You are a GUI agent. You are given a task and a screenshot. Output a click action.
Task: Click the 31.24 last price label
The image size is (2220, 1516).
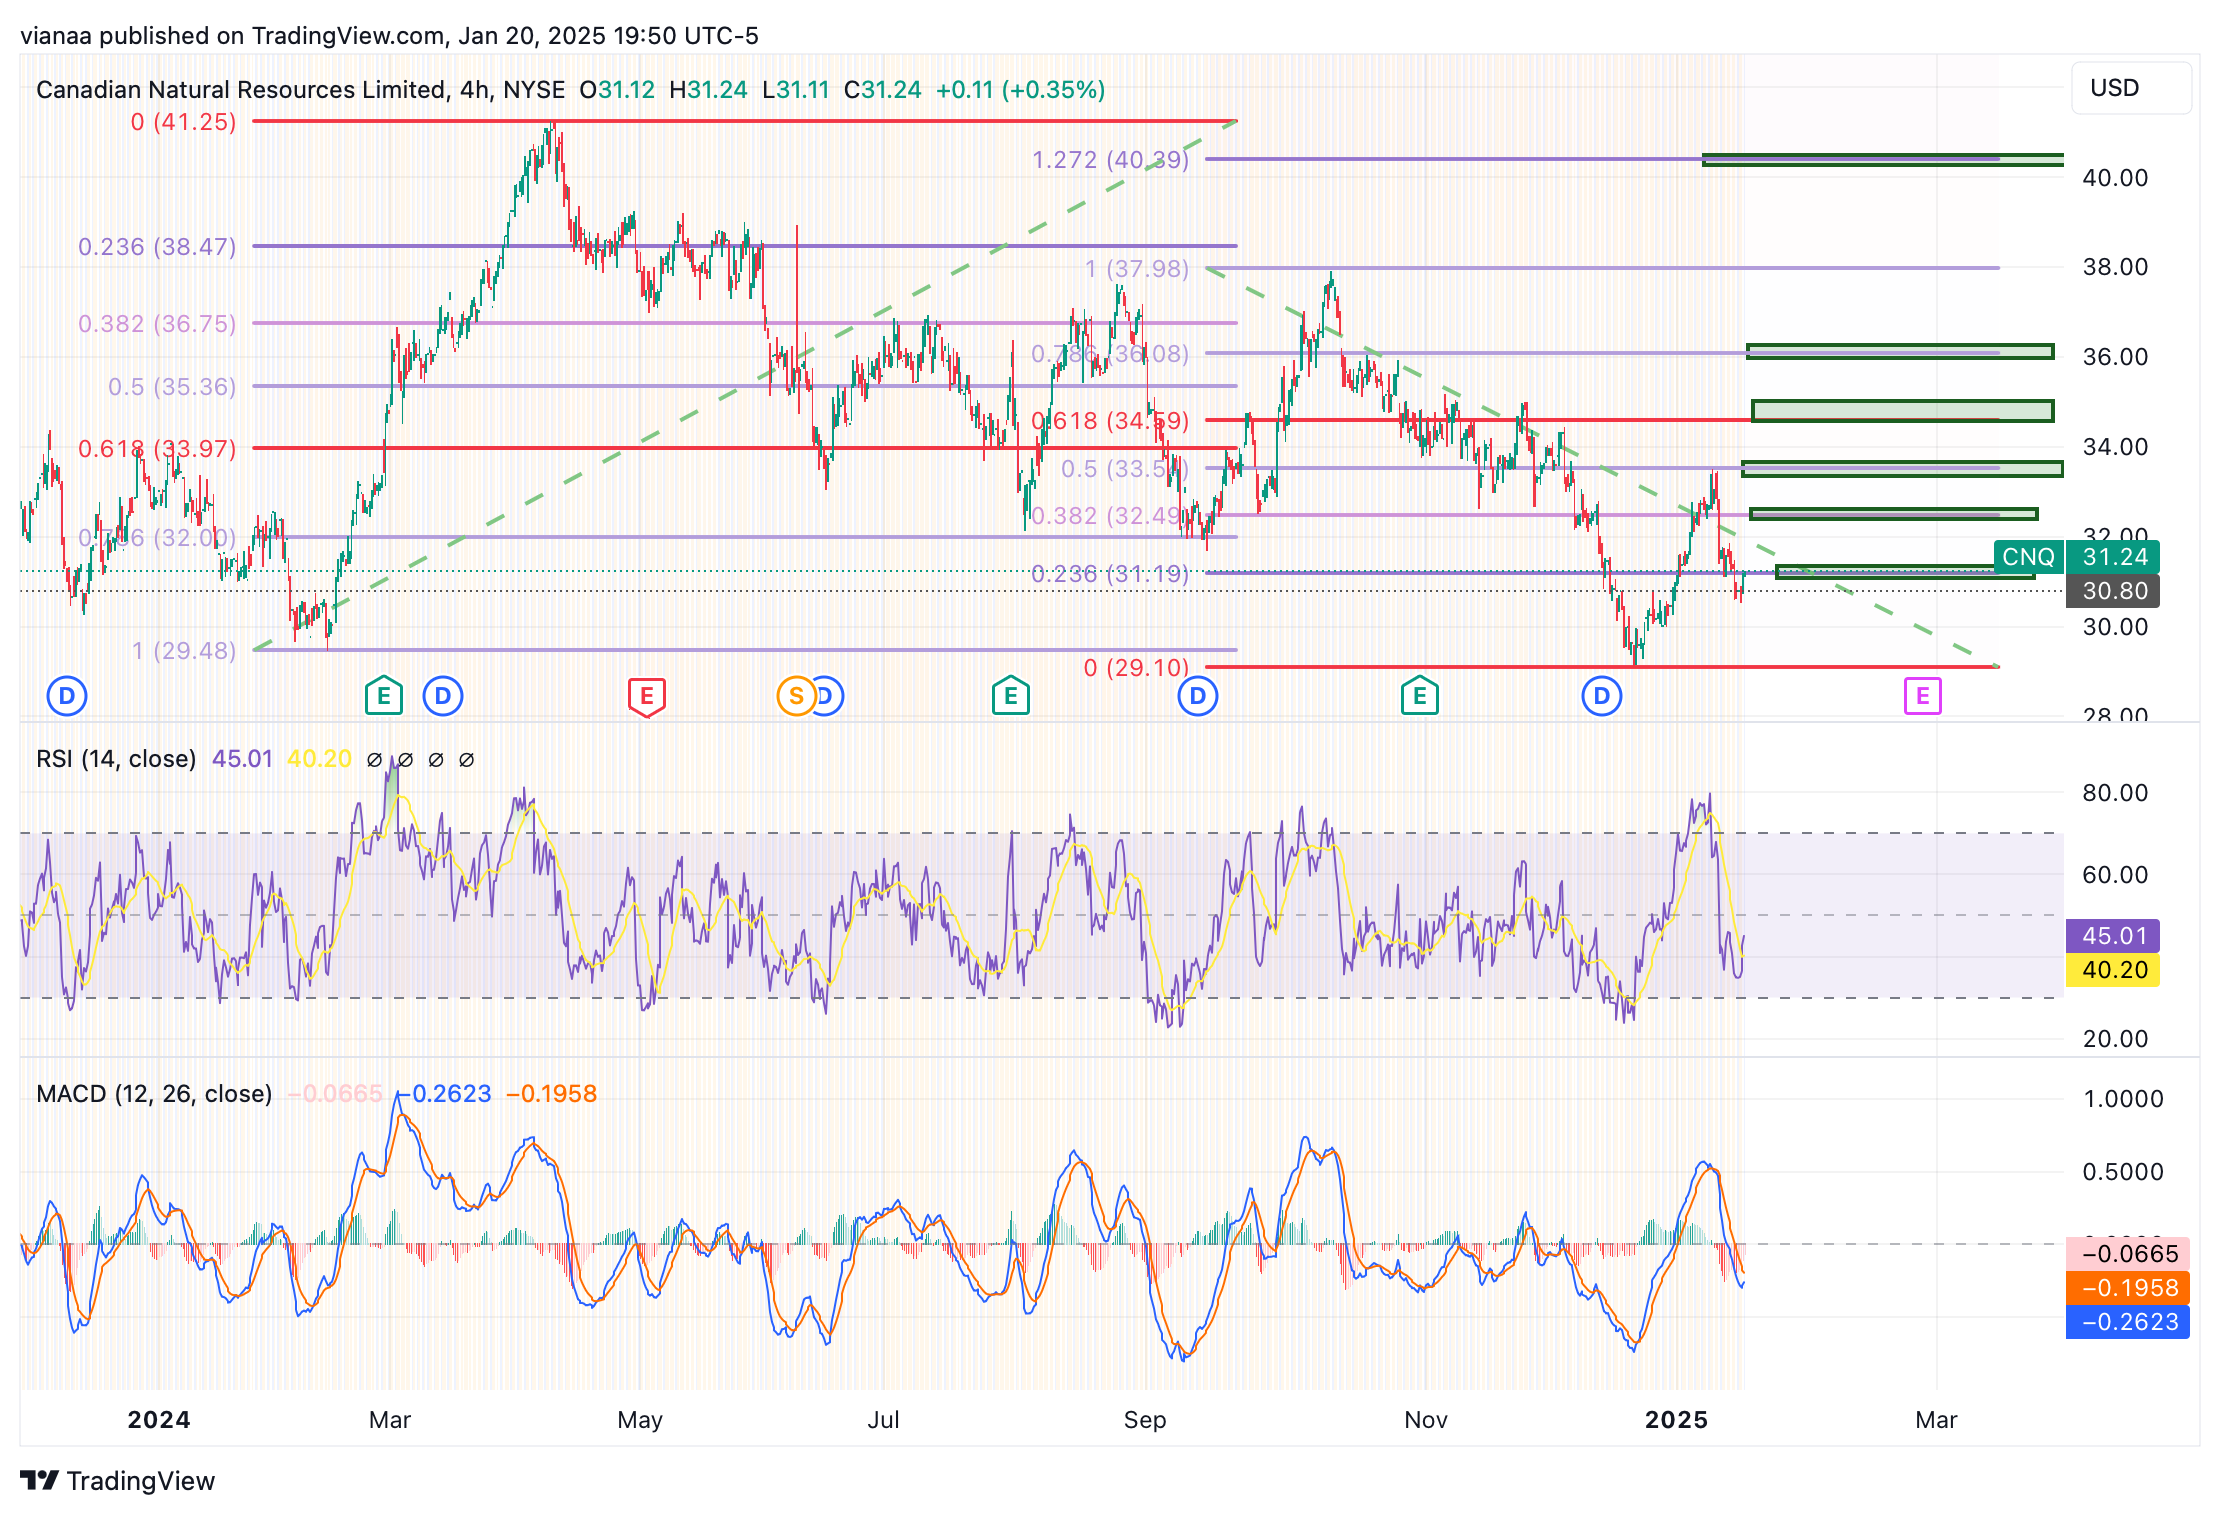[2115, 557]
